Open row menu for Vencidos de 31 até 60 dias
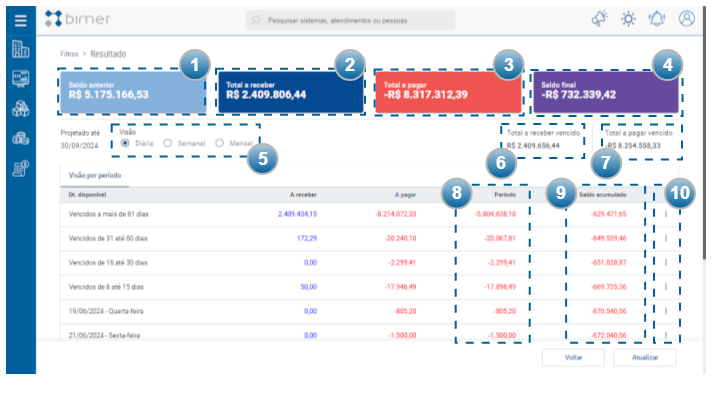The height and width of the screenshot is (393, 725). (666, 238)
